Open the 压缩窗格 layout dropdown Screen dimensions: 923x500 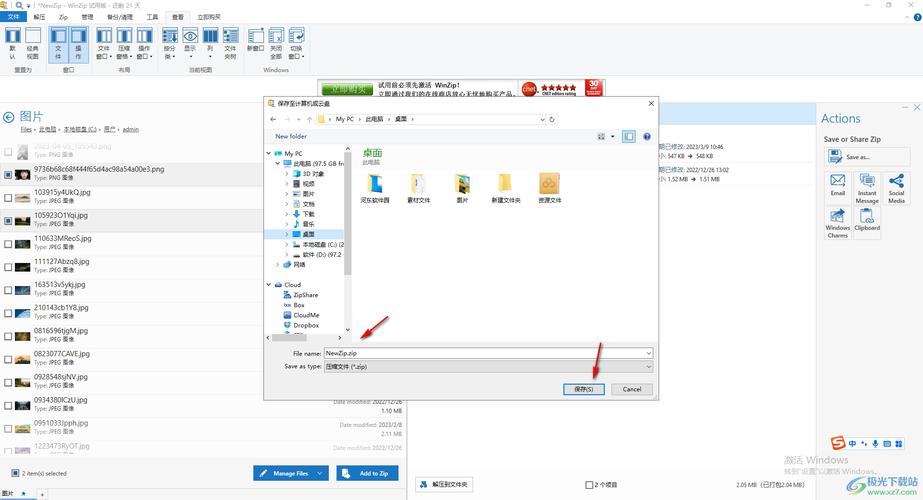[x=124, y=44]
